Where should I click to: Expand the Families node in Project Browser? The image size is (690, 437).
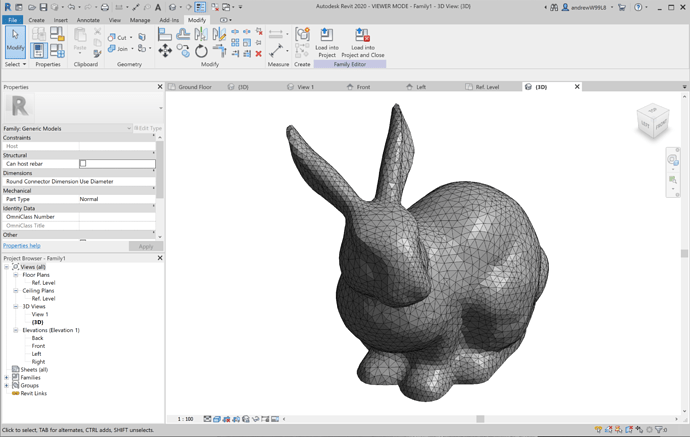[7, 377]
